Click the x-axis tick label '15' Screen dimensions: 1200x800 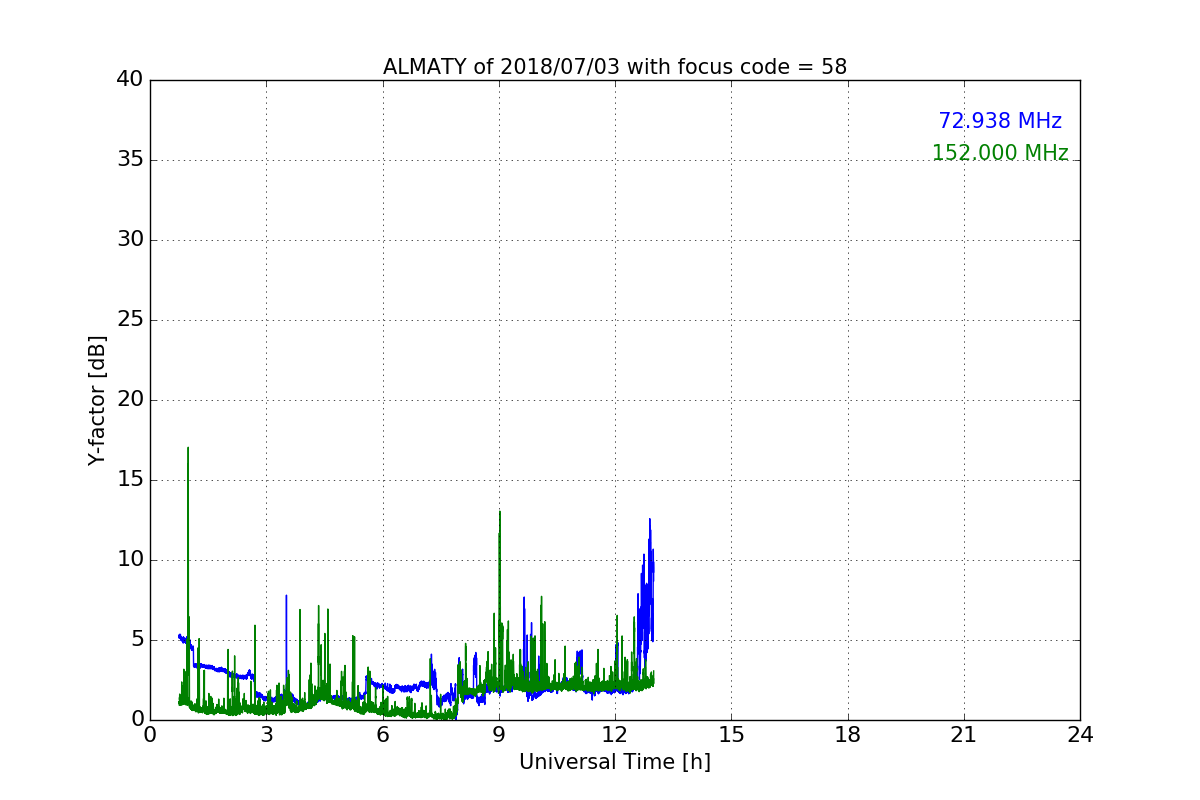click(x=731, y=734)
